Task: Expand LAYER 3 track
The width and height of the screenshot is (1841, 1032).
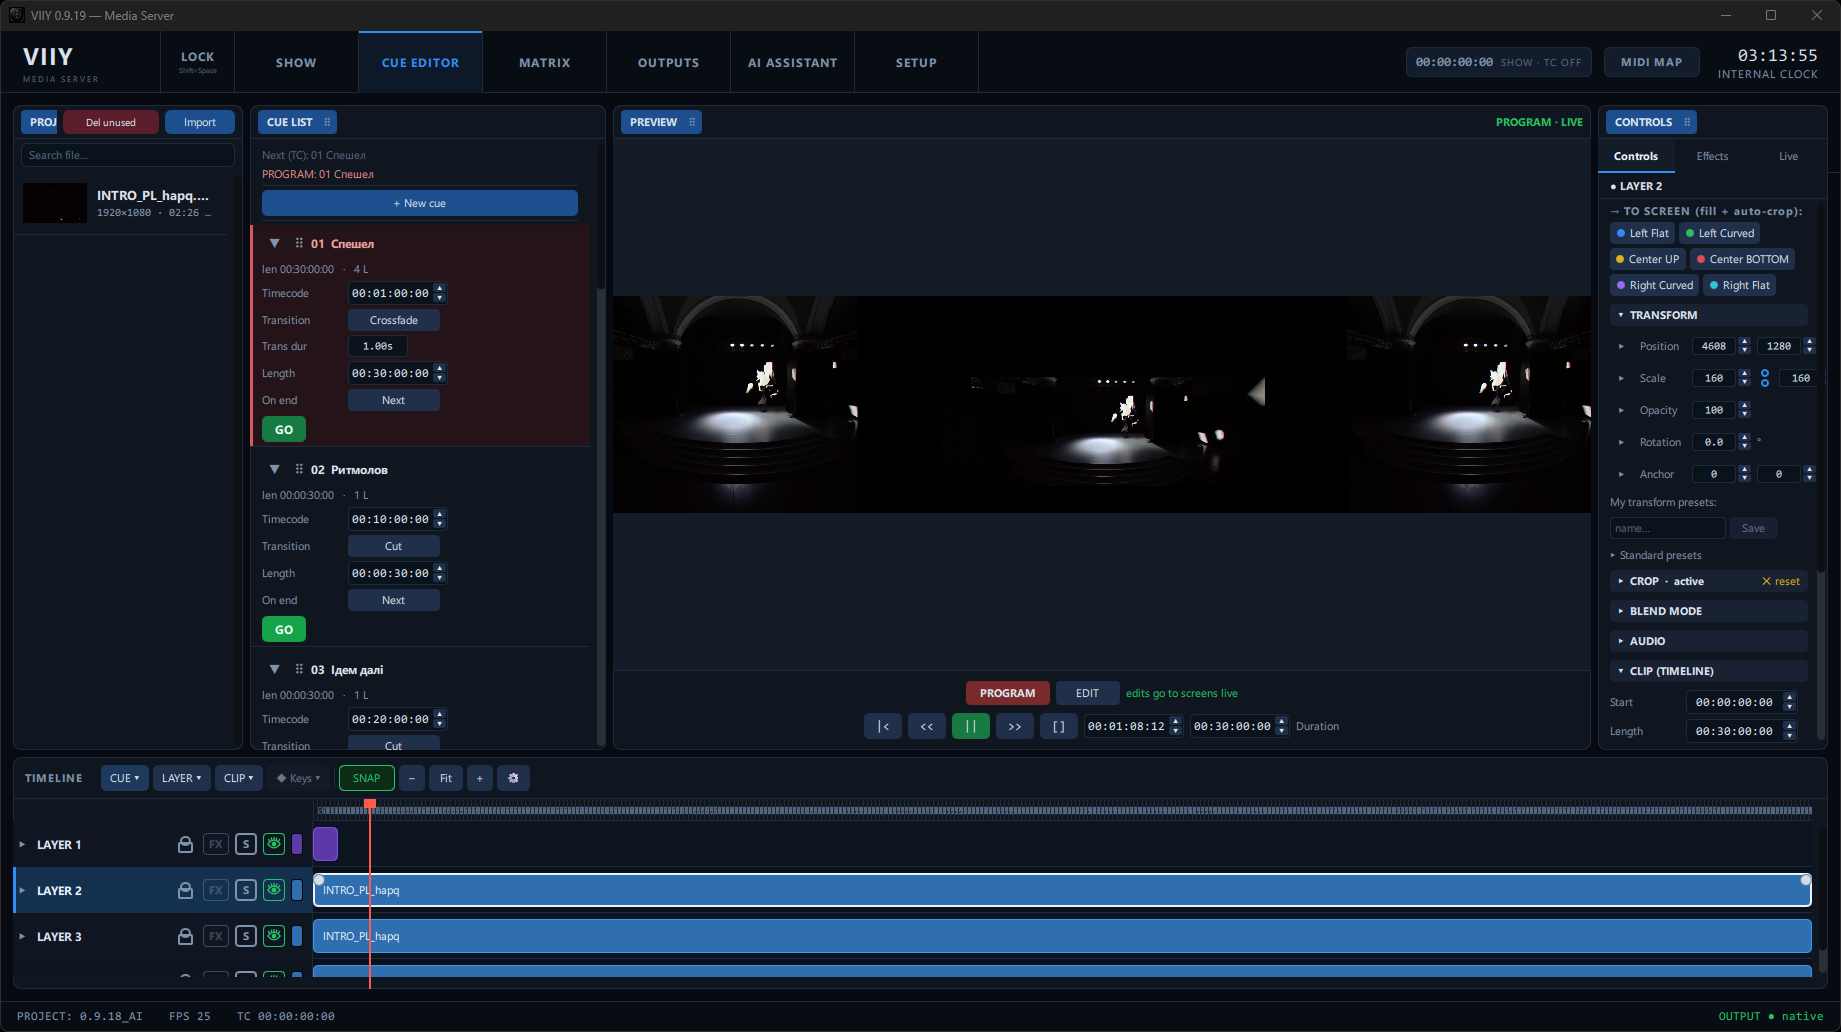Action: click(x=22, y=937)
